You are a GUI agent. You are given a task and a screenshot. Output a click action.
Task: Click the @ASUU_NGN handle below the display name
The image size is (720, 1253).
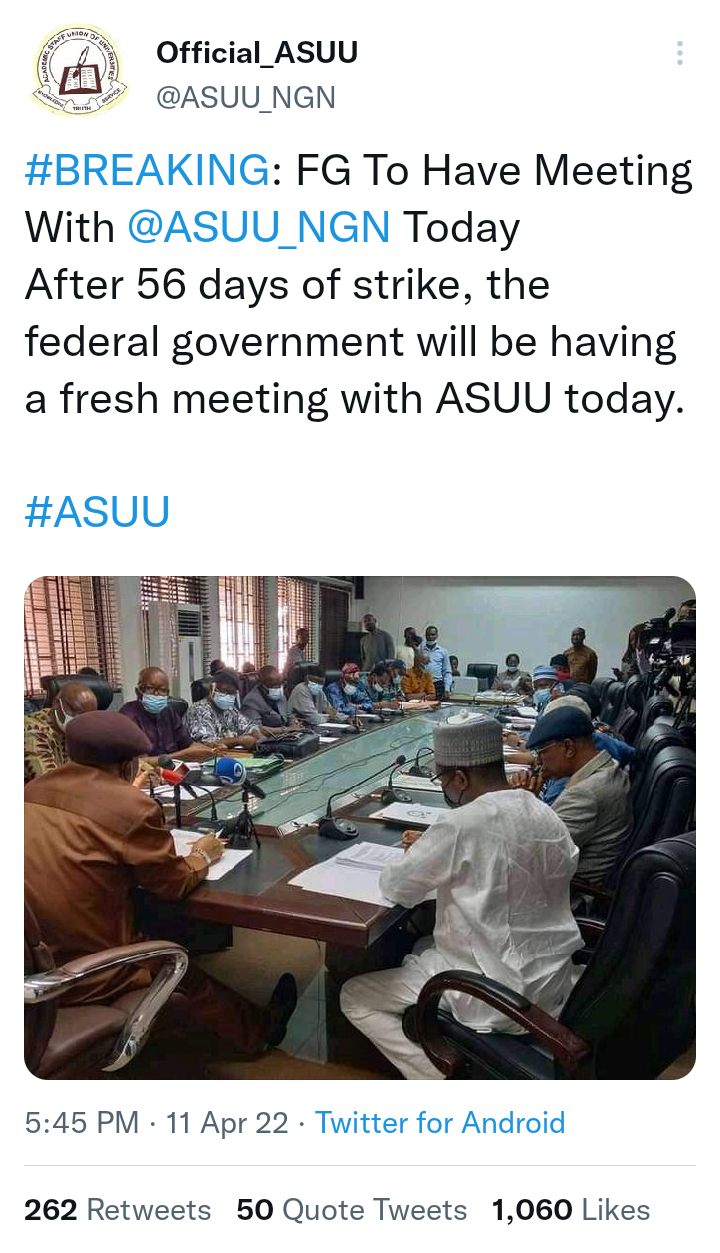click(246, 97)
